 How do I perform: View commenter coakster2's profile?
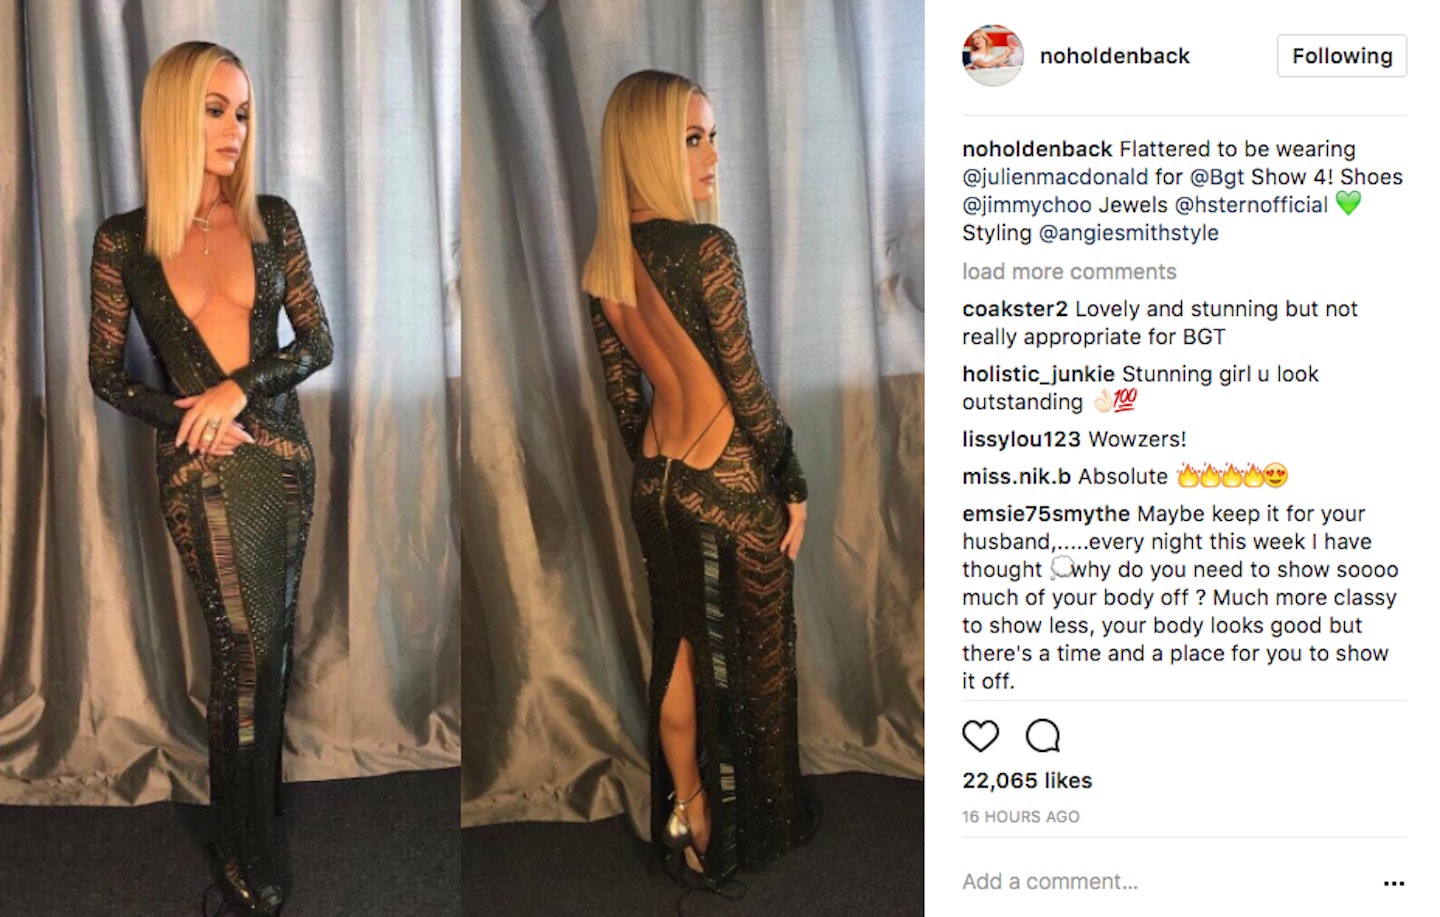tap(1015, 309)
